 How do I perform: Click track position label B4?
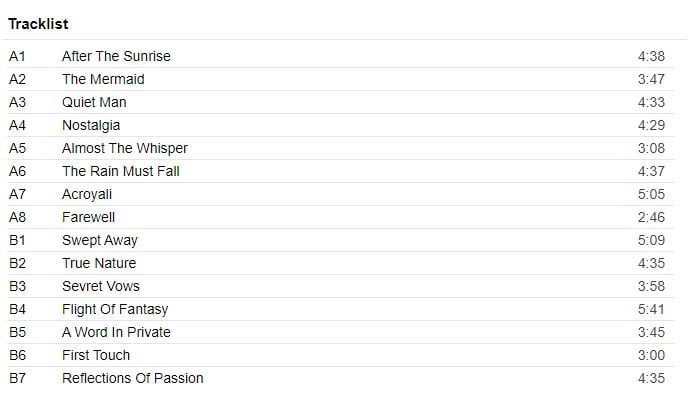(x=17, y=309)
